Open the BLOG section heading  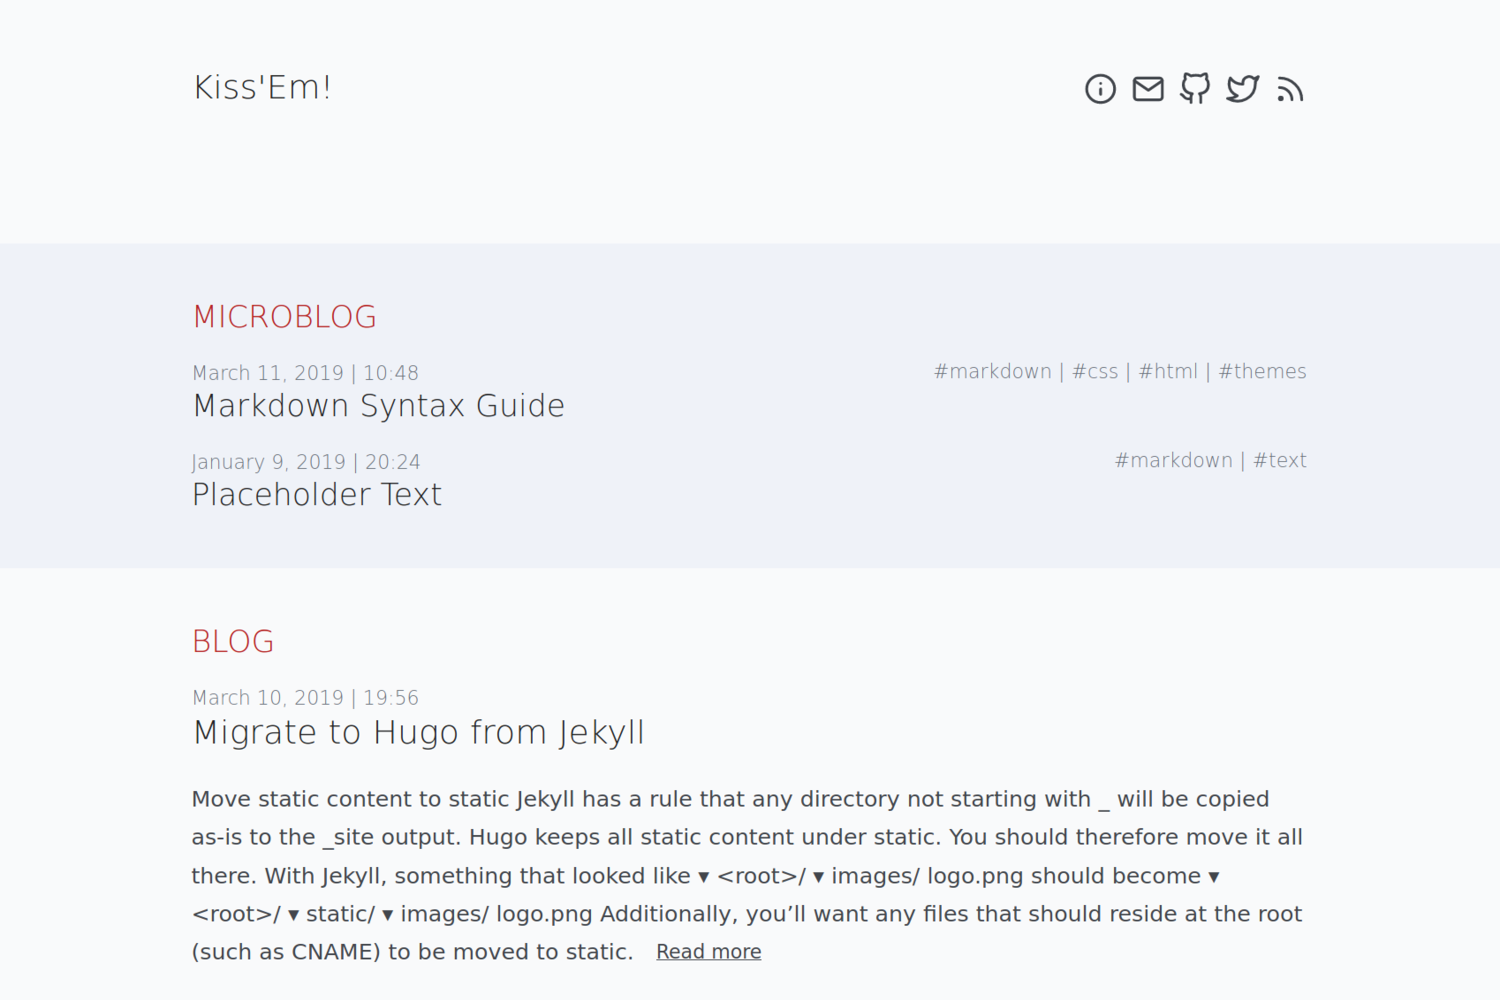click(x=233, y=642)
